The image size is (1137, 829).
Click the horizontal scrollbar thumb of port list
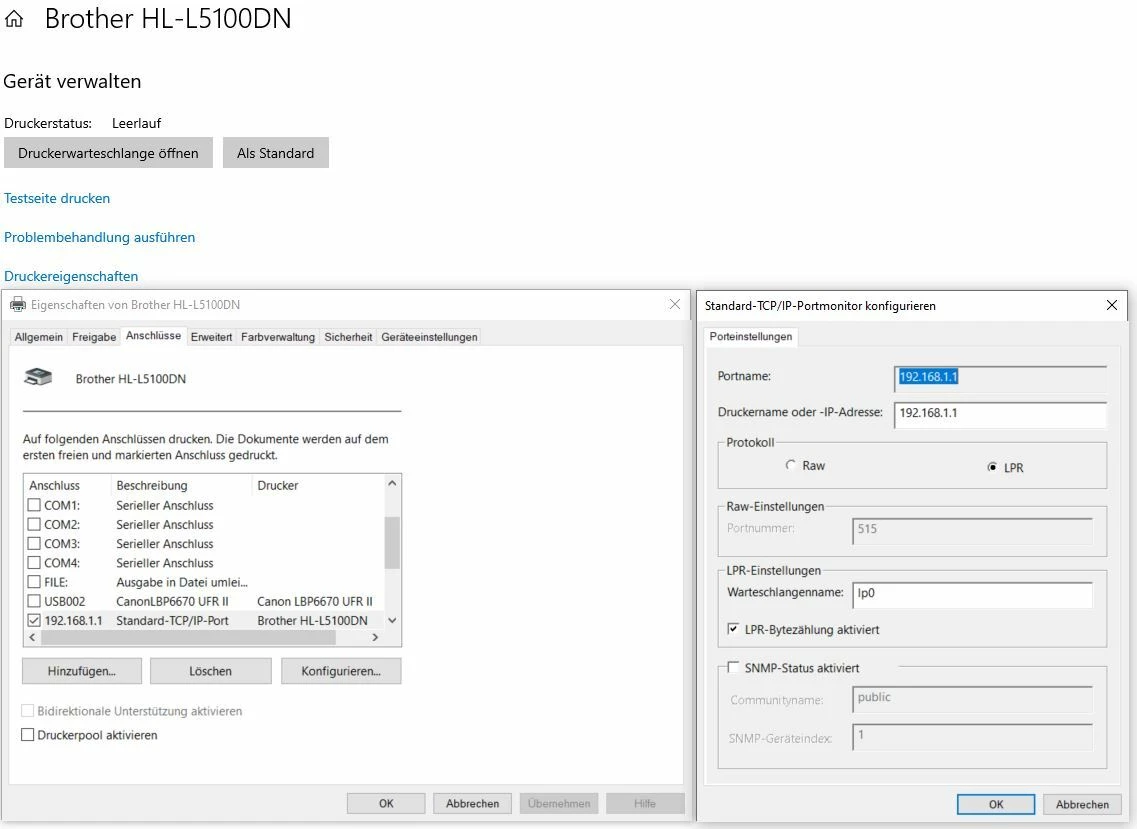(189, 638)
